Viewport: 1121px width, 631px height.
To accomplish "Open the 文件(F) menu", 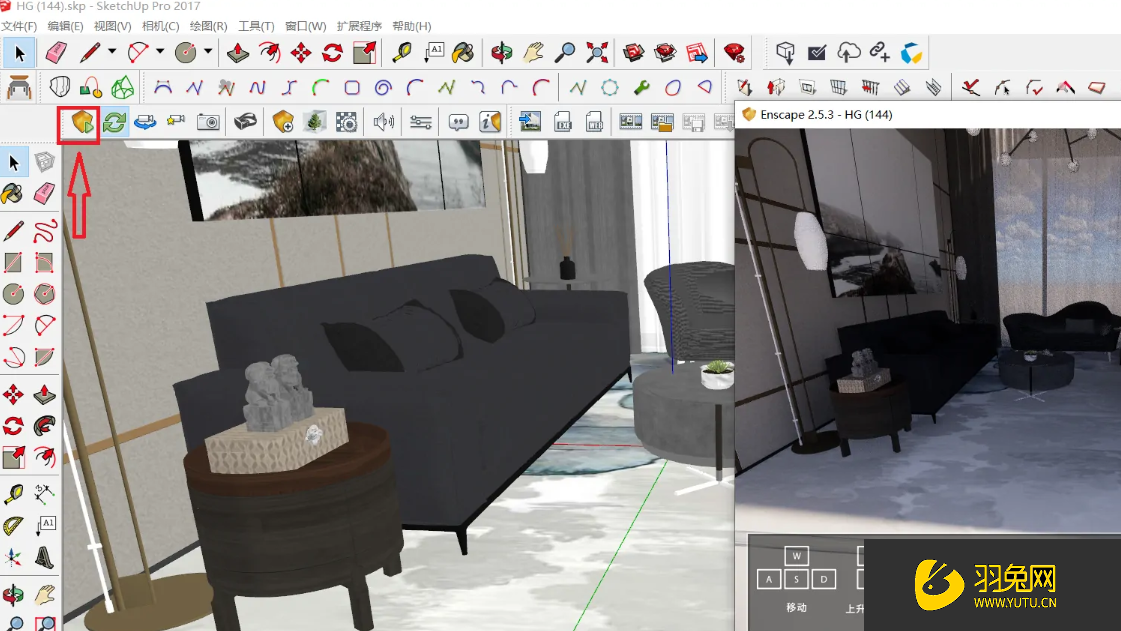I will point(19,26).
